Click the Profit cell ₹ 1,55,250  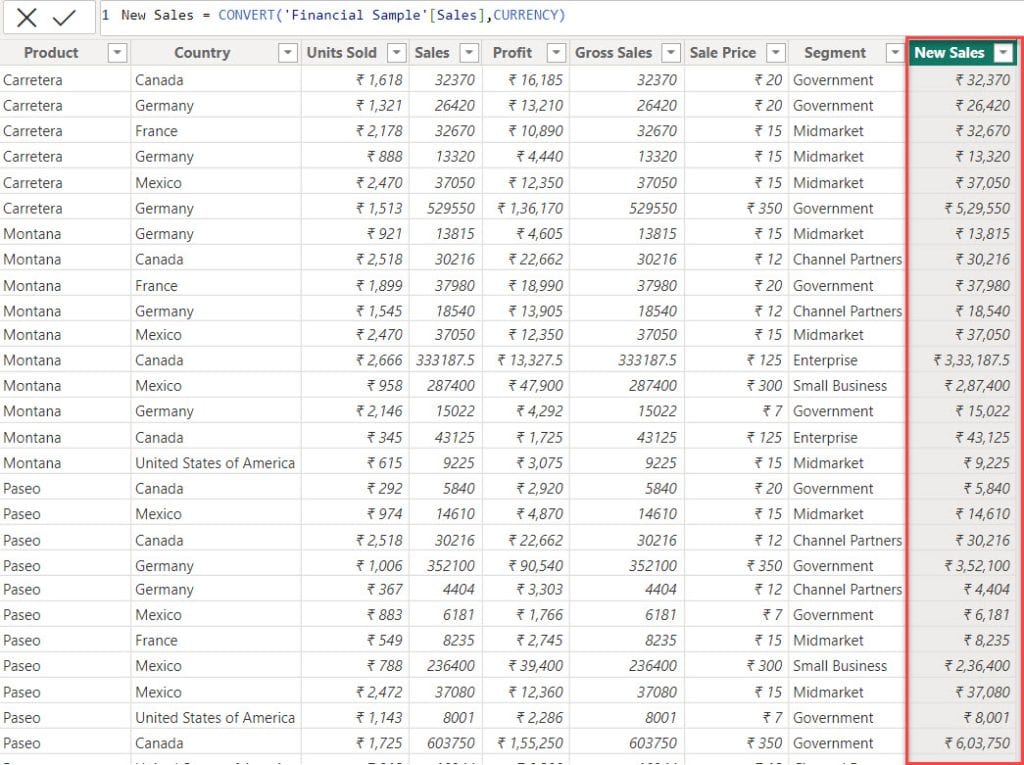click(x=526, y=743)
